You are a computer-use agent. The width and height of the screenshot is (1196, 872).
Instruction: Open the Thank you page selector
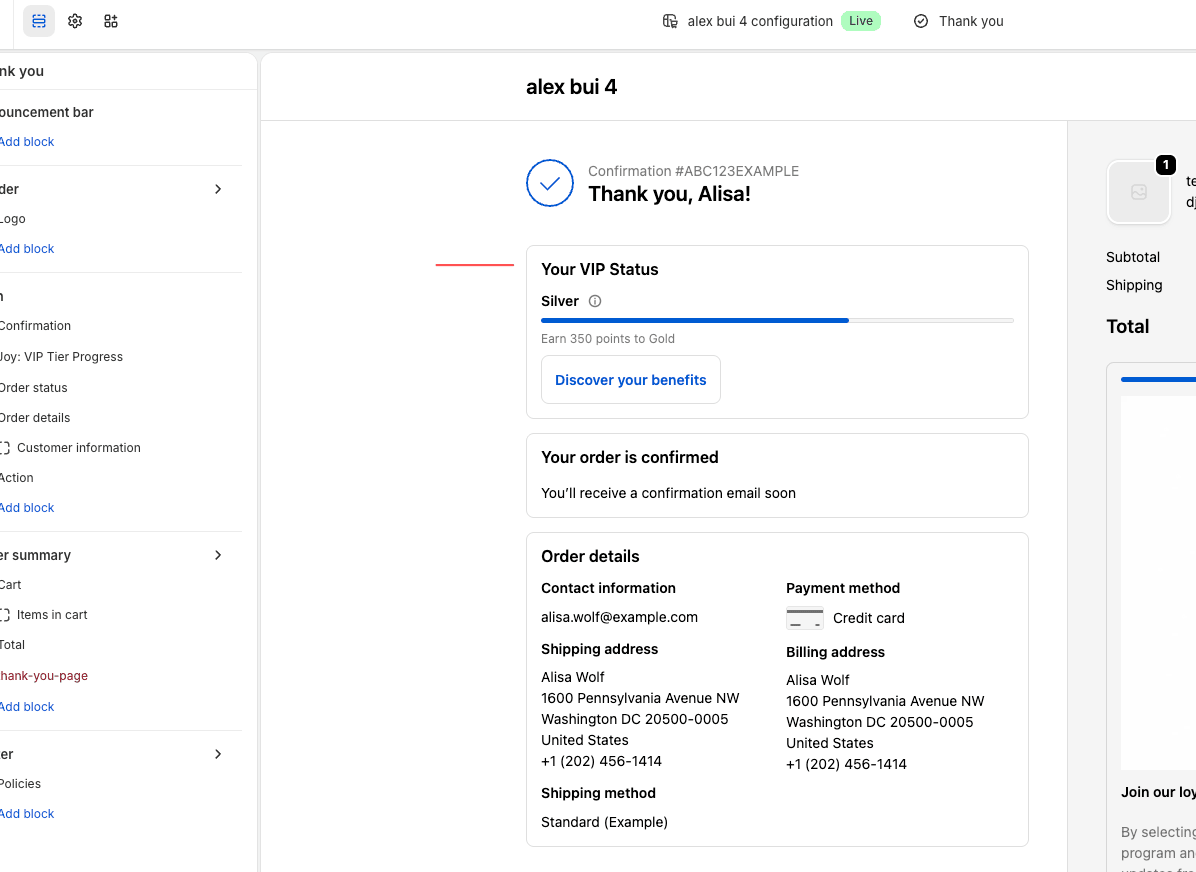click(959, 21)
